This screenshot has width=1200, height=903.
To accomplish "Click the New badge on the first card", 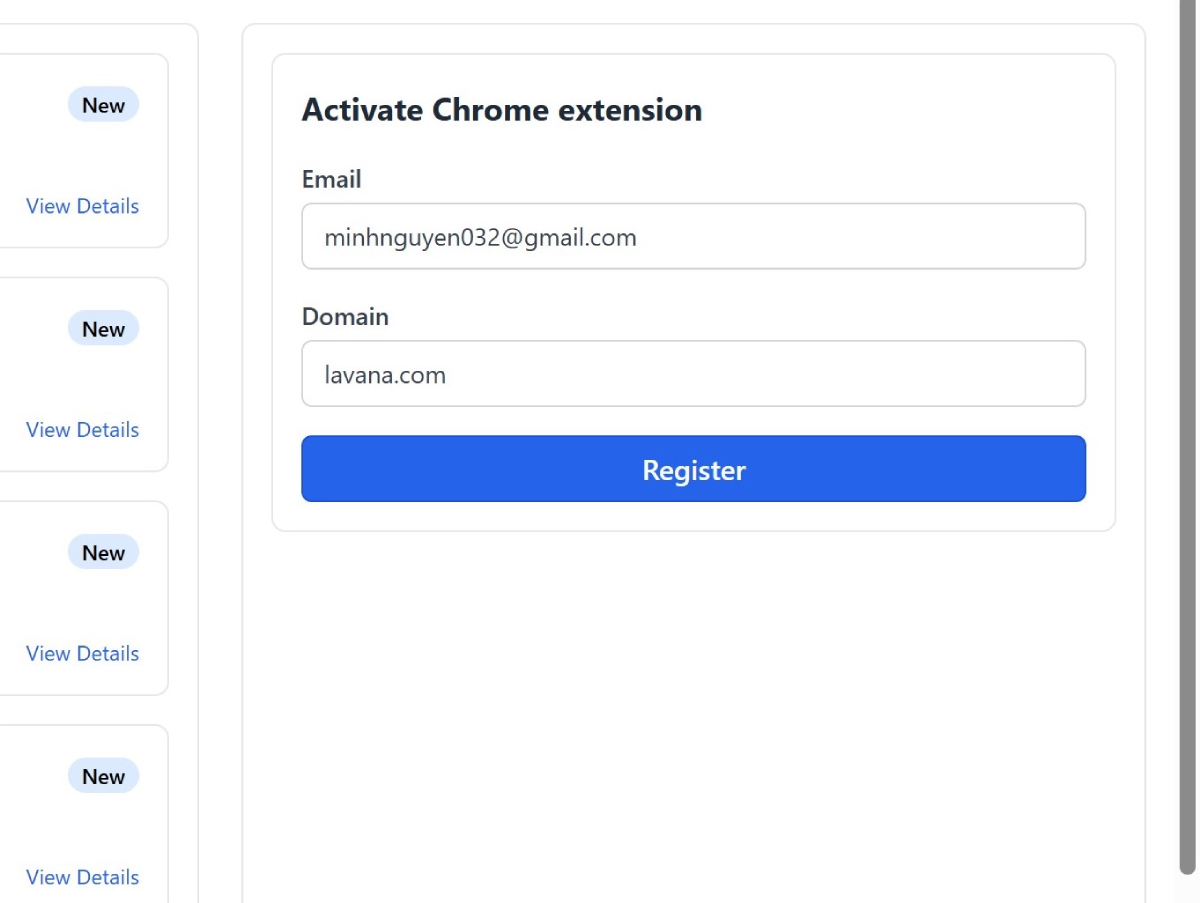I will pos(103,105).
